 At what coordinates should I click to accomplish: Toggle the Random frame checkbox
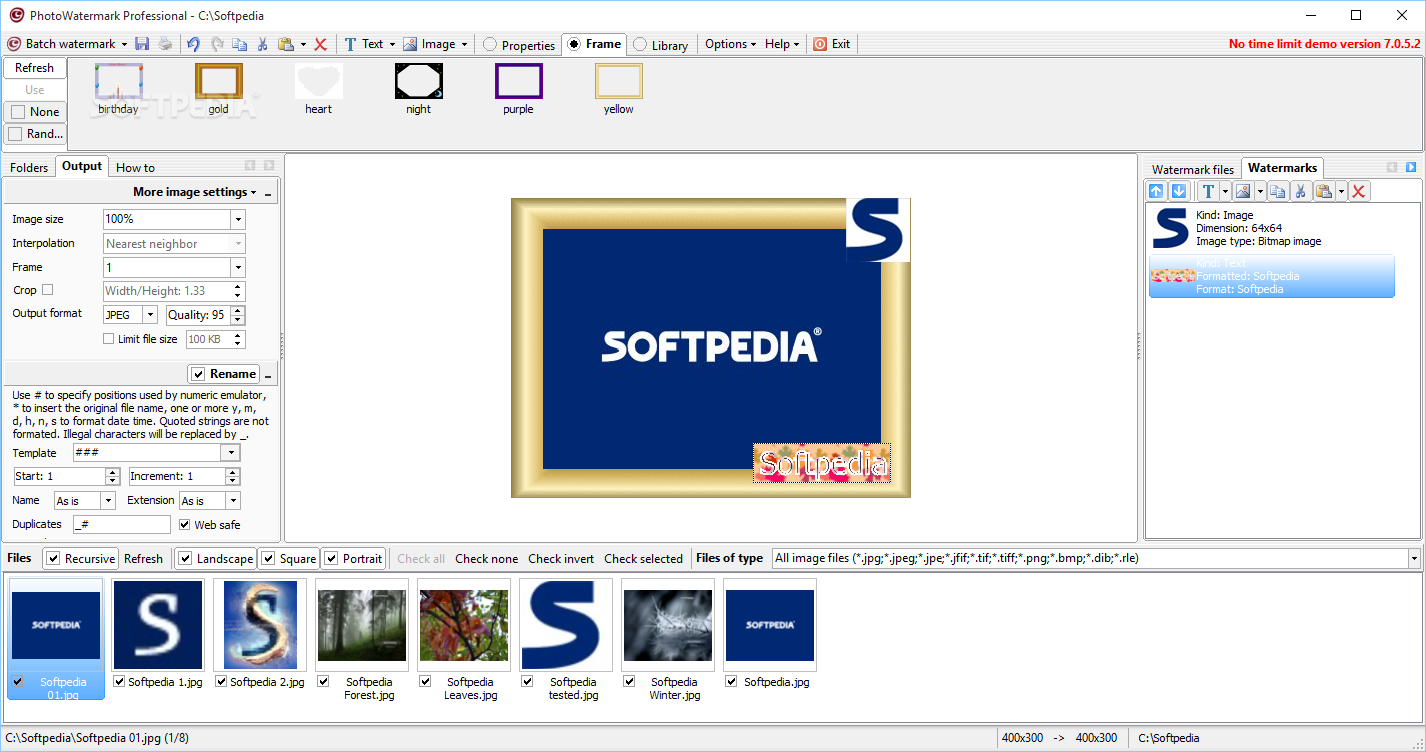tap(15, 134)
